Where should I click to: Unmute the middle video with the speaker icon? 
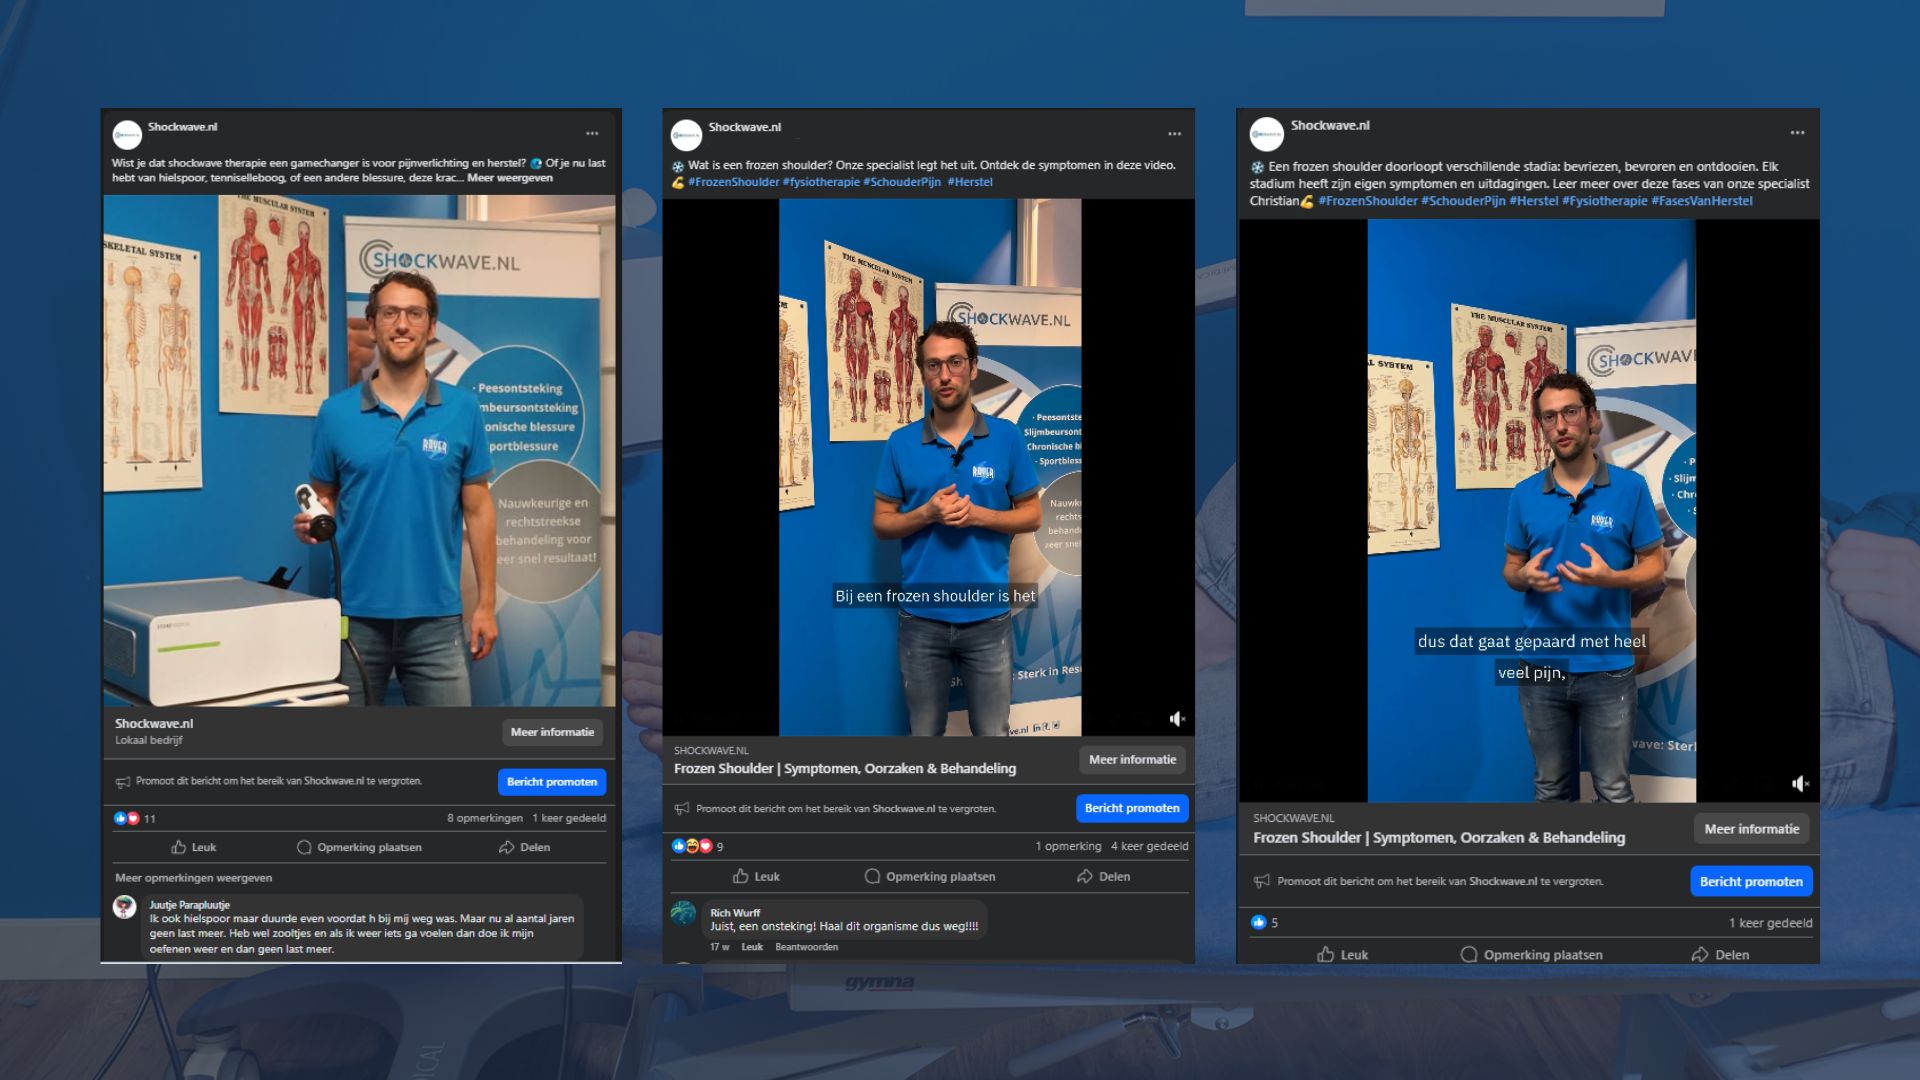[1177, 719]
